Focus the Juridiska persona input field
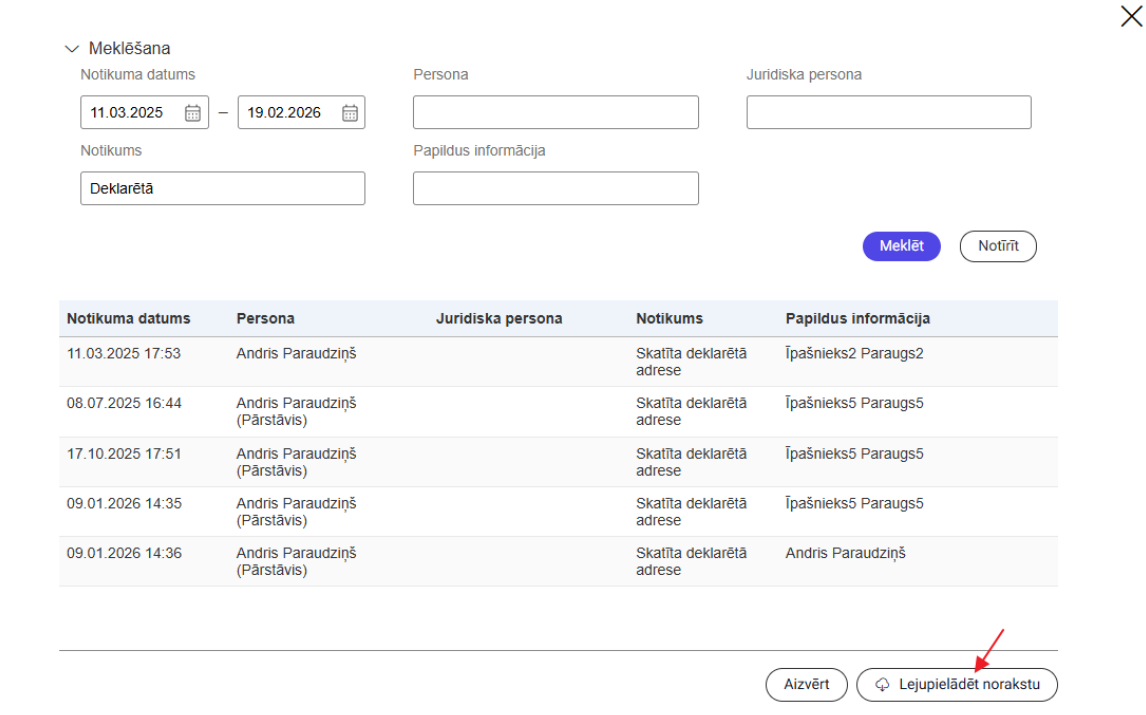Image resolution: width=1146 pixels, height=715 pixels. tap(888, 113)
